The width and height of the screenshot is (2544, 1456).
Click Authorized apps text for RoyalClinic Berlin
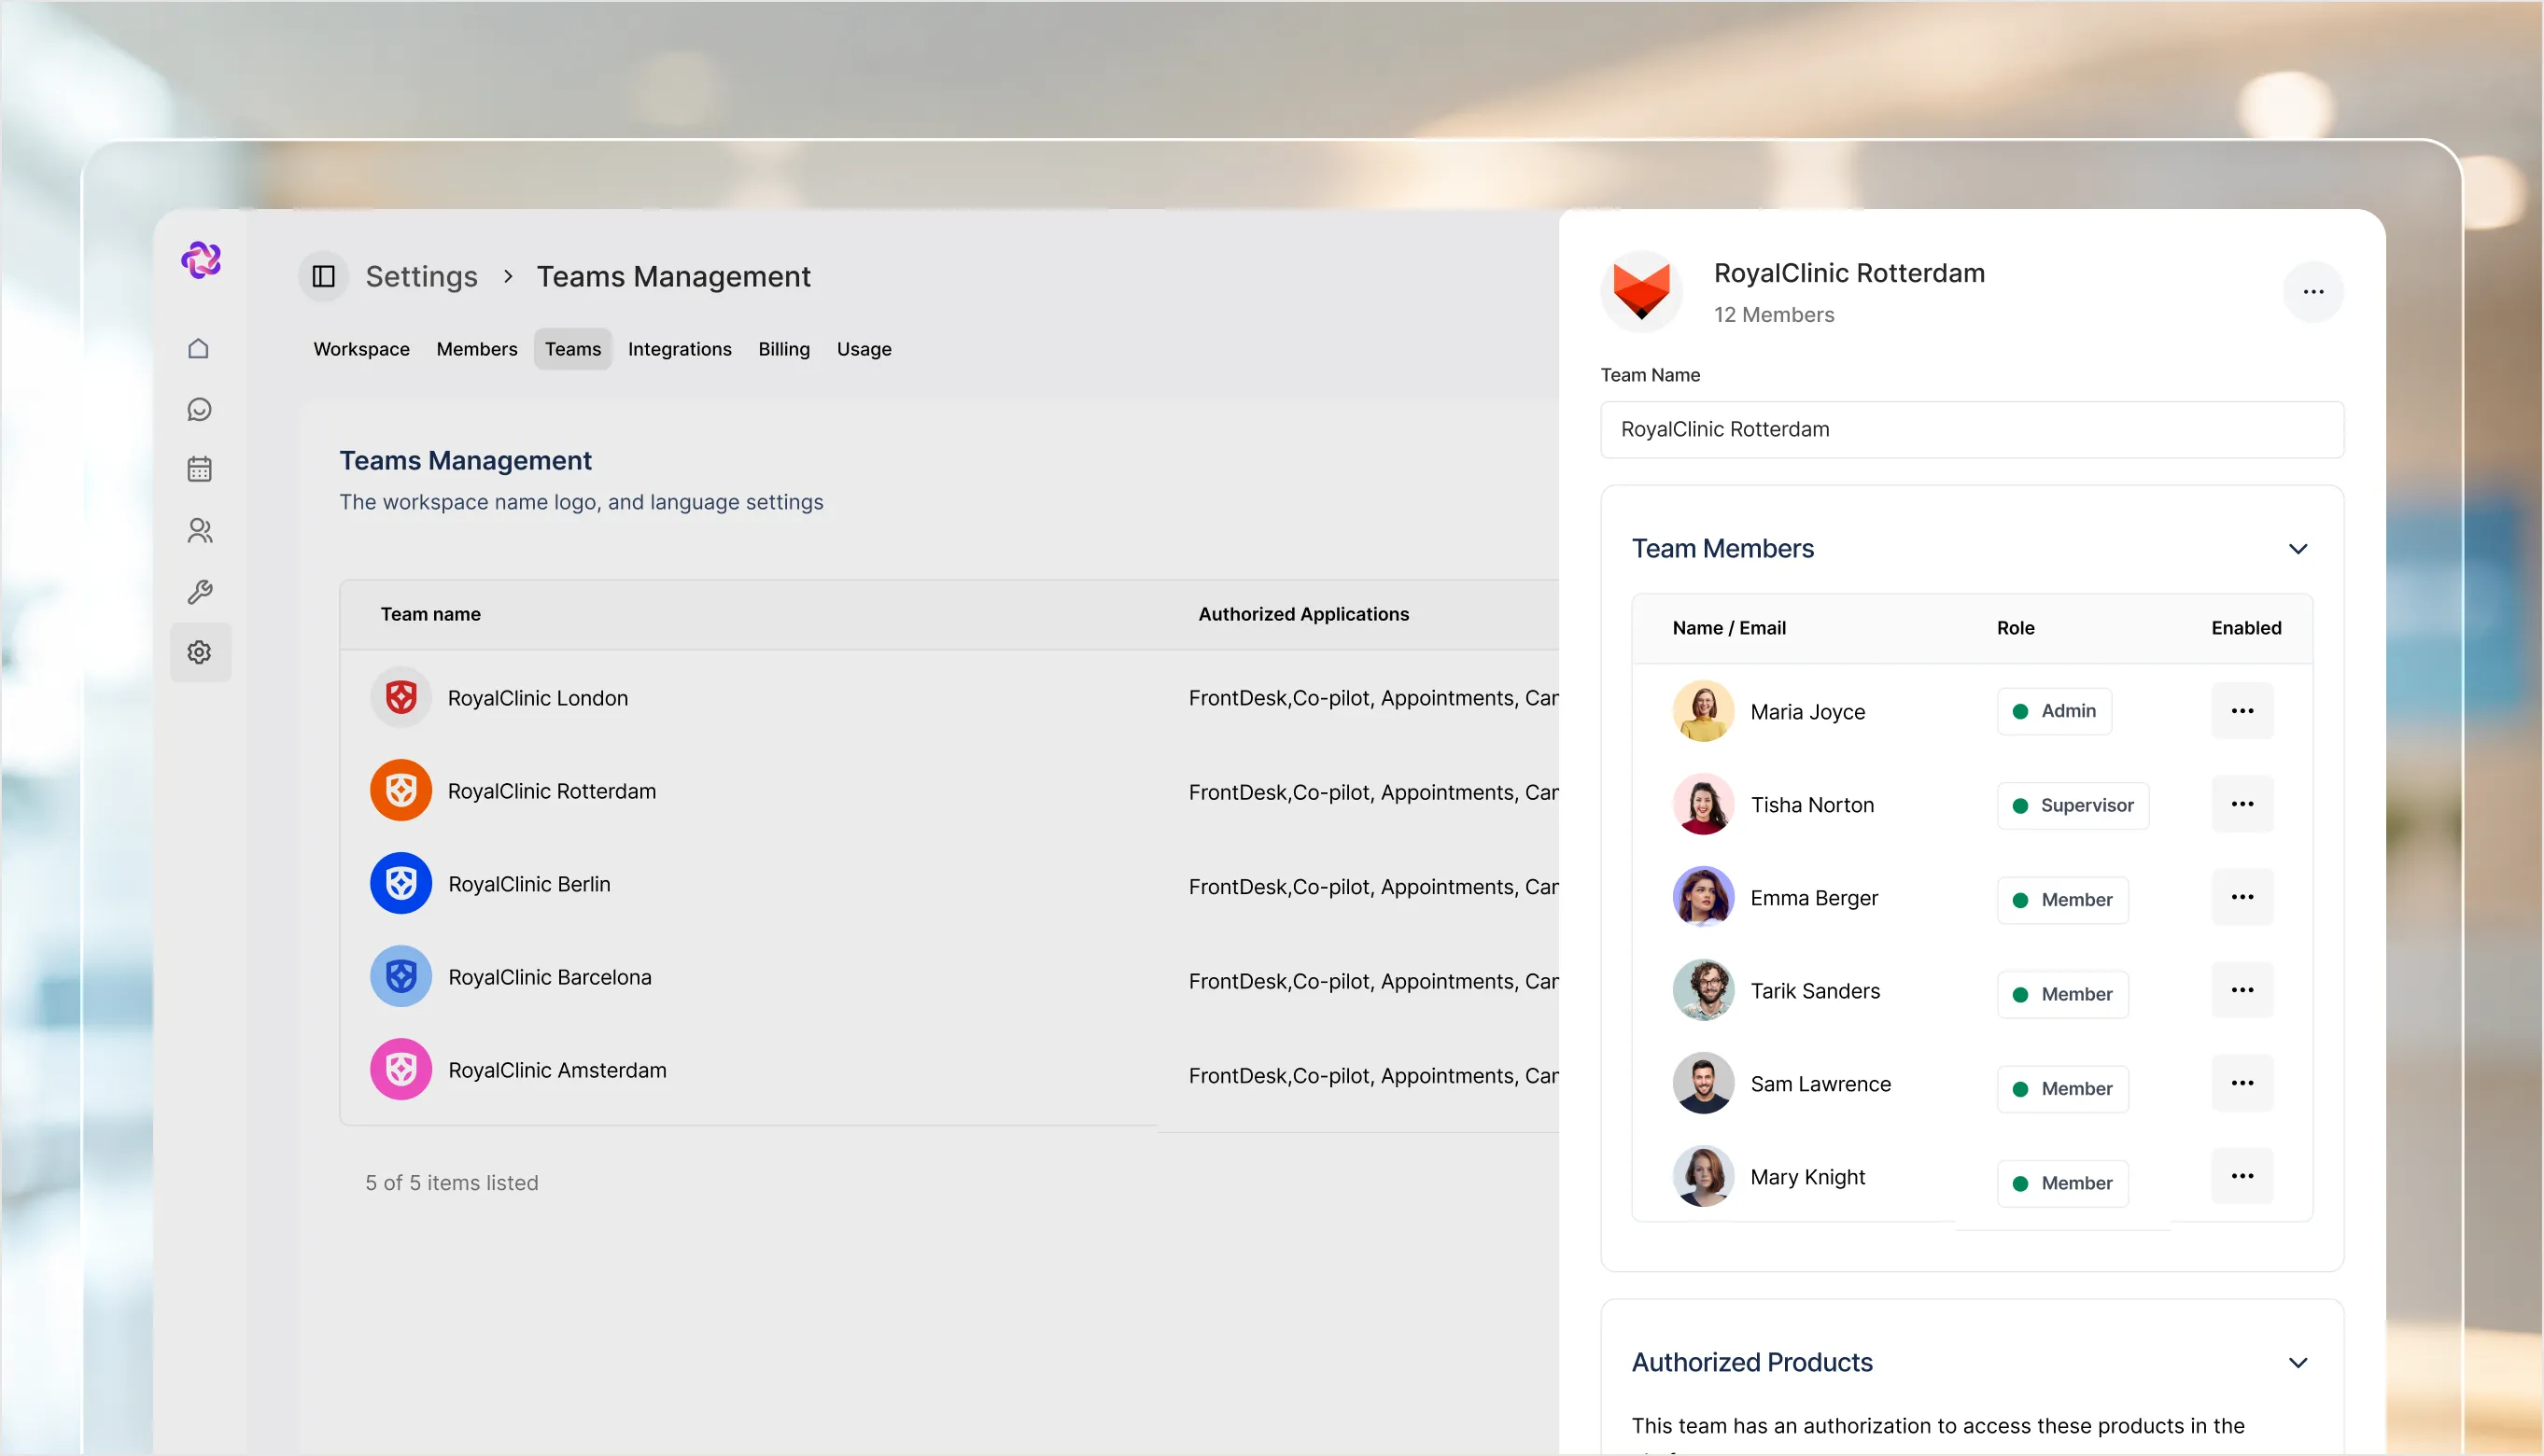[1373, 887]
